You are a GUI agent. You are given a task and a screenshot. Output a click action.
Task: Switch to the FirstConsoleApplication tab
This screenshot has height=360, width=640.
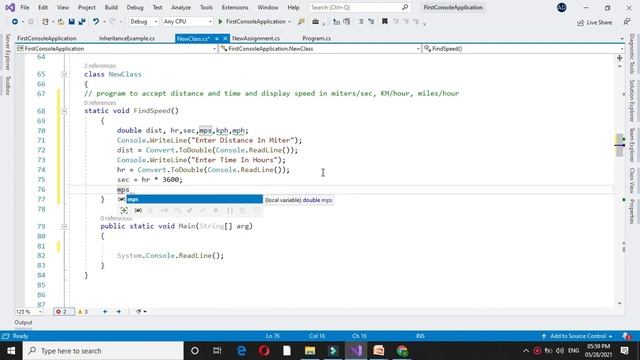click(x=47, y=38)
